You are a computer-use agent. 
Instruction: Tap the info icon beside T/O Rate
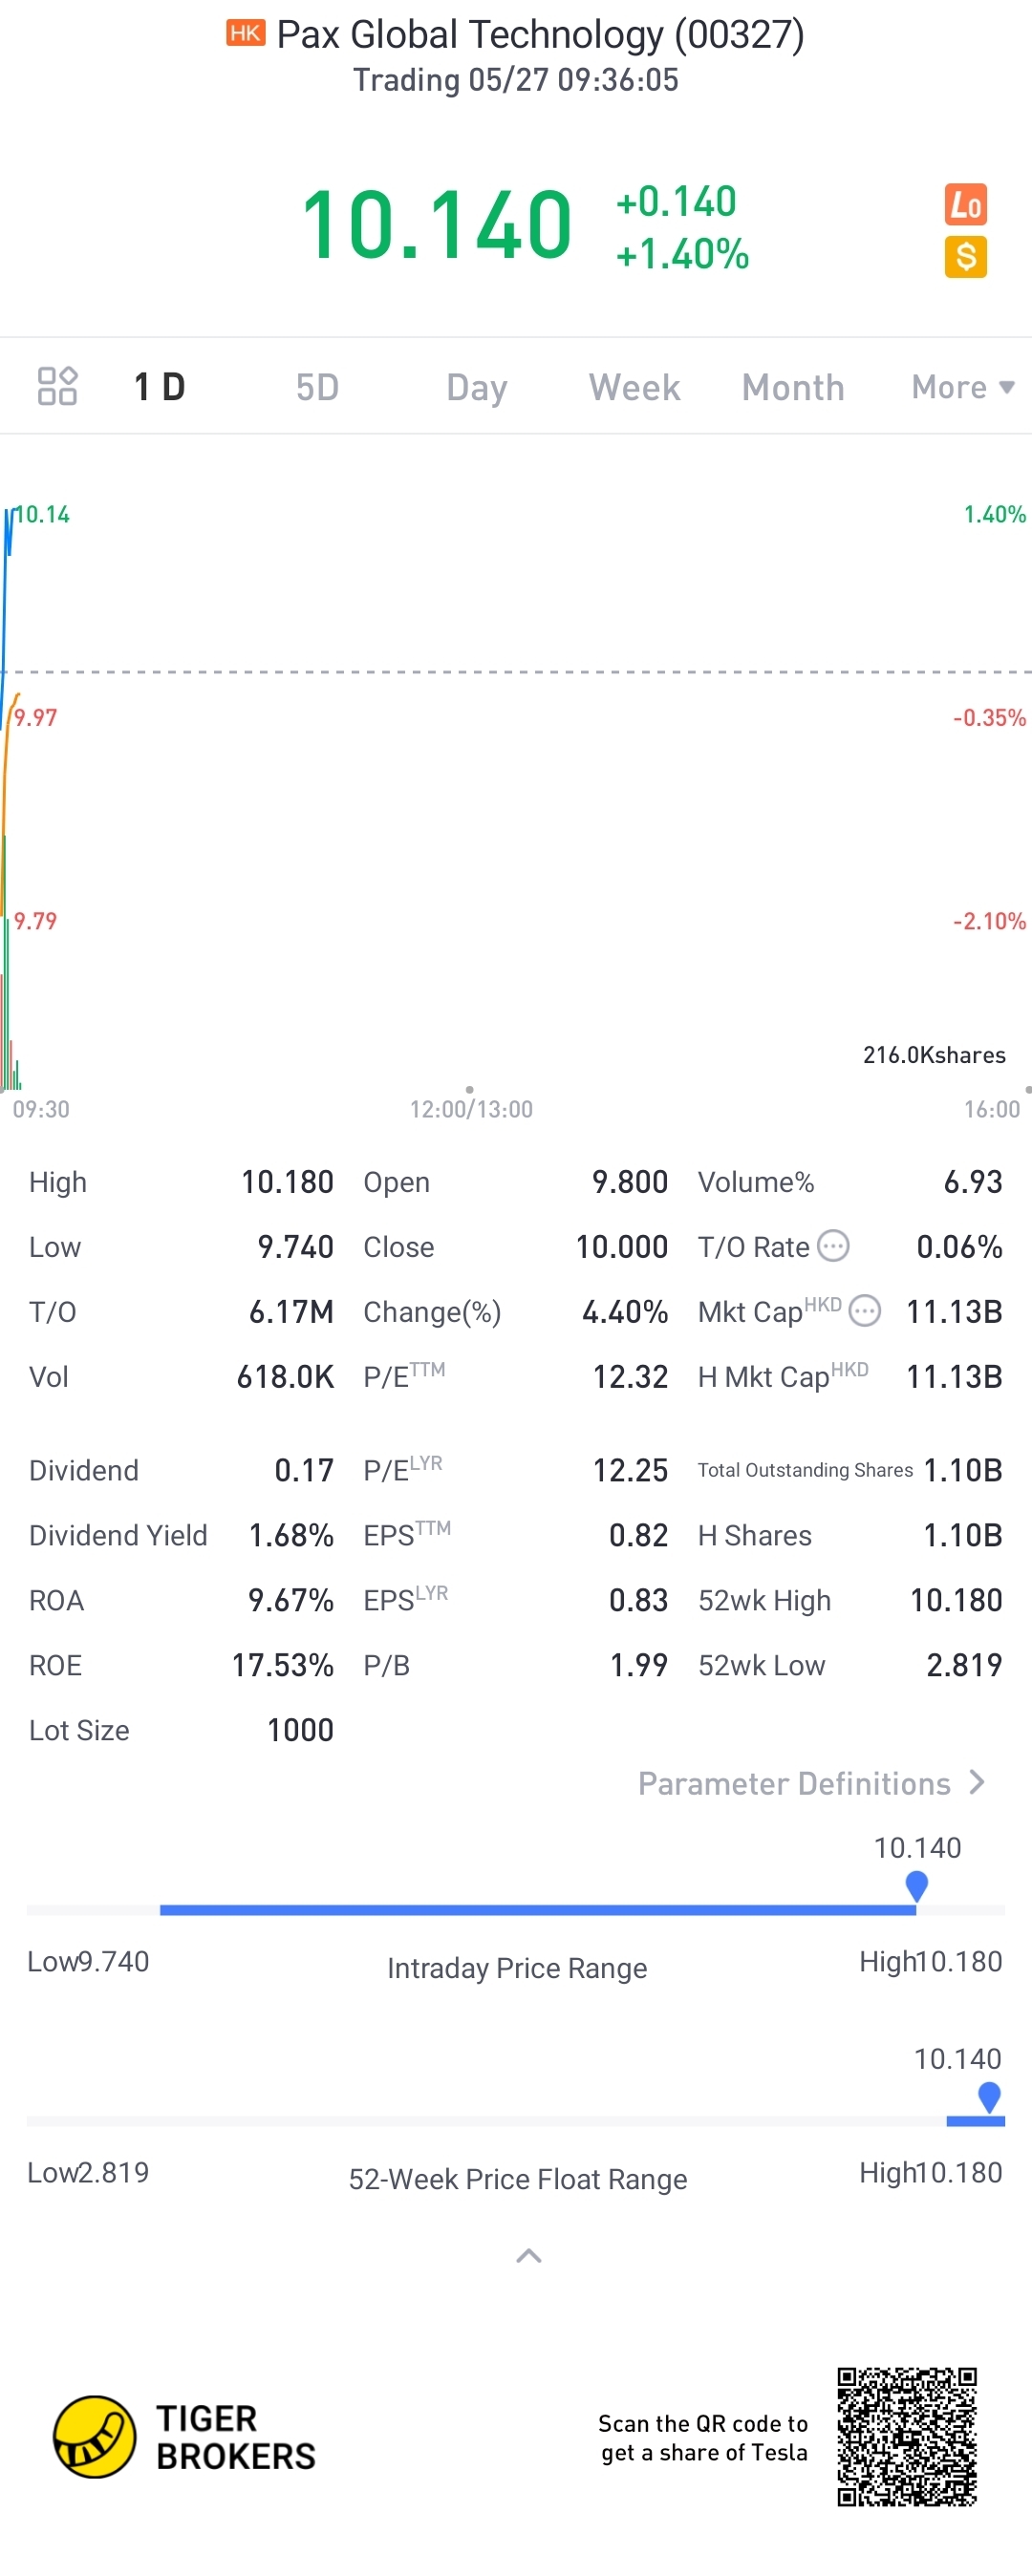click(x=833, y=1246)
